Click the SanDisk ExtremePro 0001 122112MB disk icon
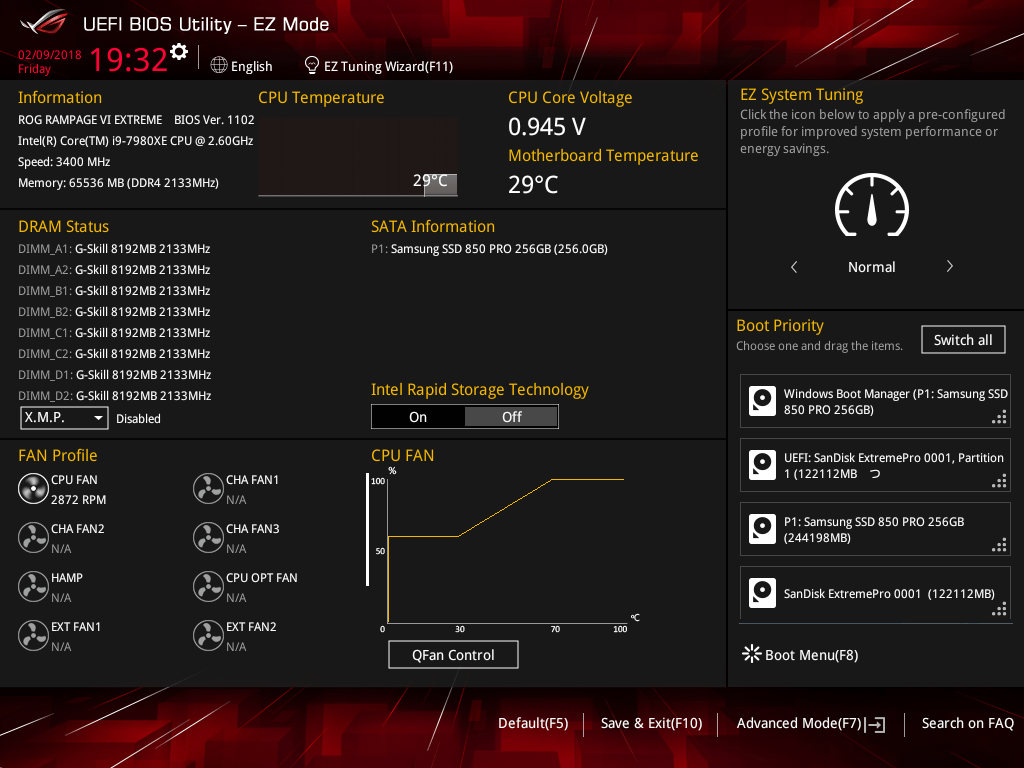 [762, 593]
